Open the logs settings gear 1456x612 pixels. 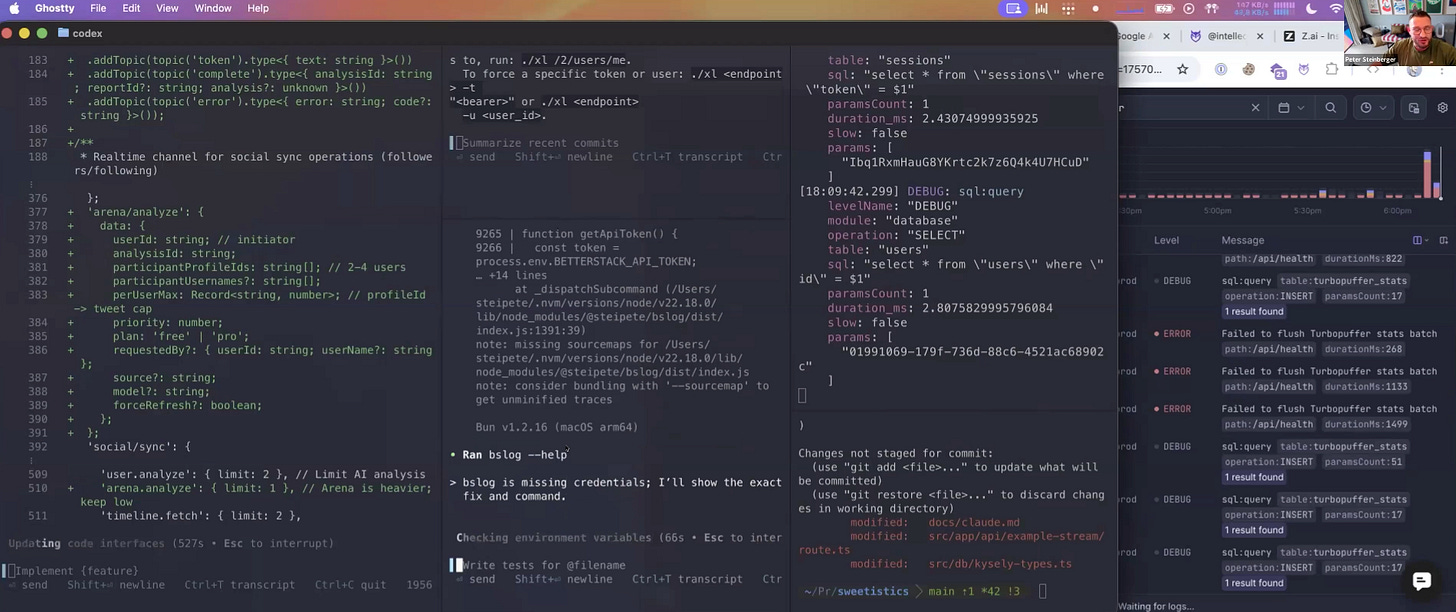click(1443, 107)
